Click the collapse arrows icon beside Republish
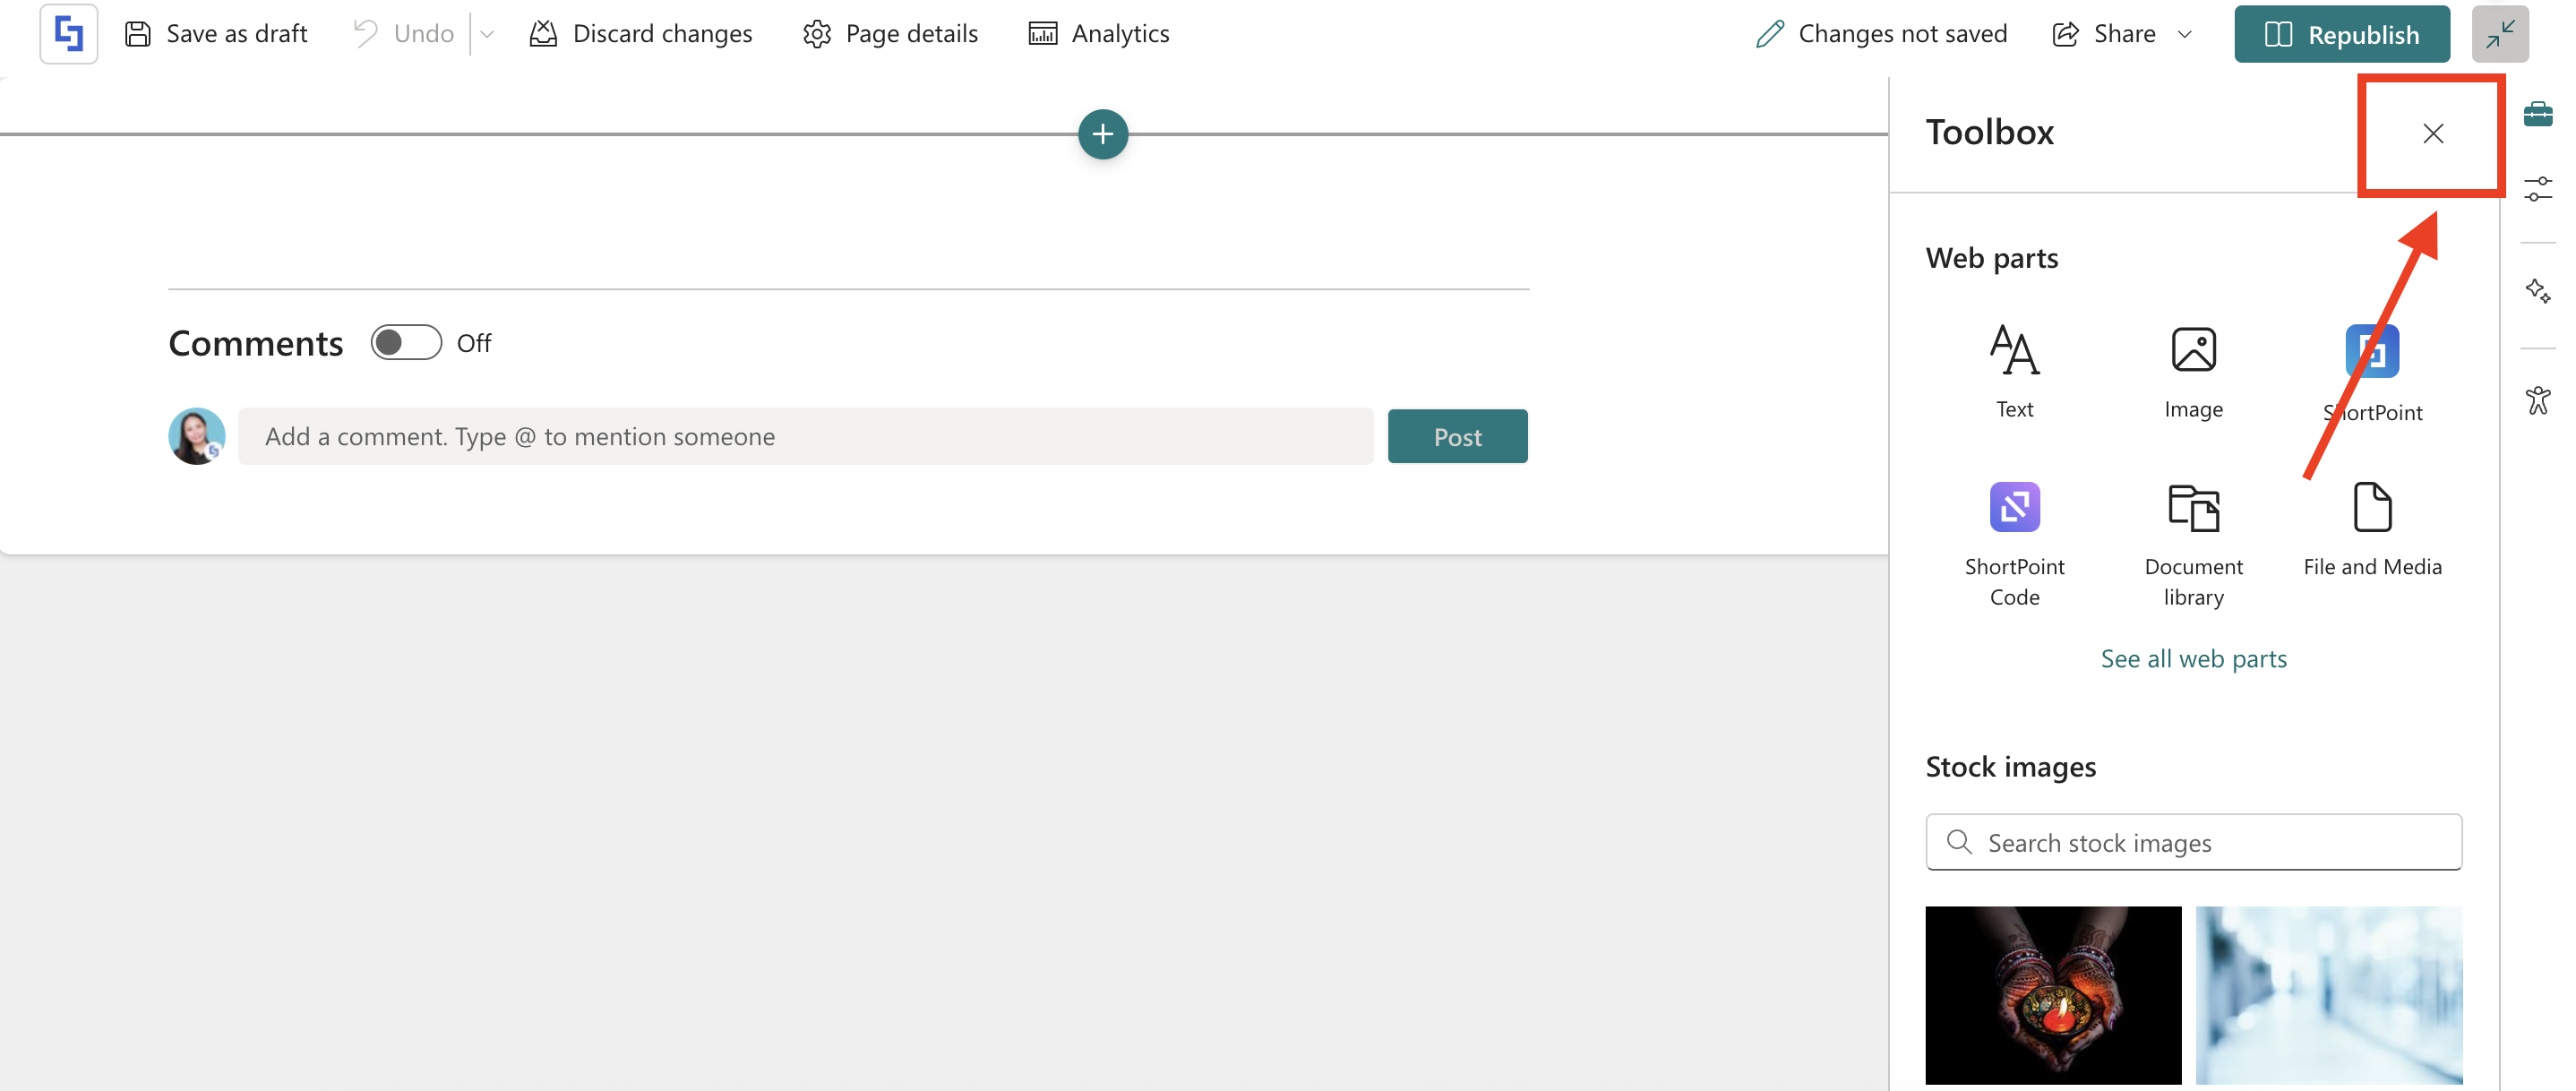This screenshot has height=1091, width=2576. click(2499, 34)
